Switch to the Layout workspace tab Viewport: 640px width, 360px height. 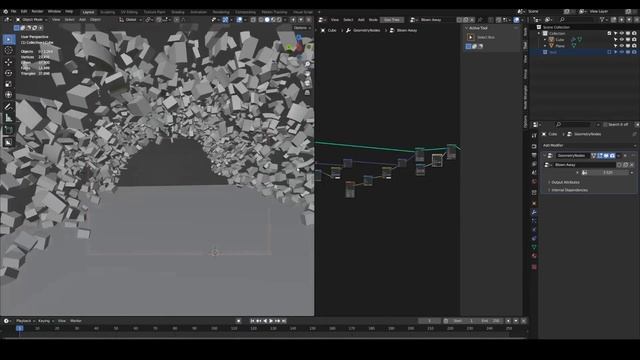point(89,12)
